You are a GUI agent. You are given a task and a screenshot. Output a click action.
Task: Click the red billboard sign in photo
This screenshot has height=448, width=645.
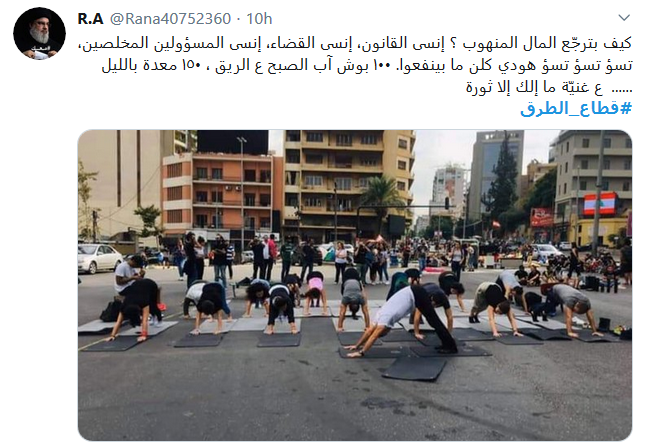point(542,217)
